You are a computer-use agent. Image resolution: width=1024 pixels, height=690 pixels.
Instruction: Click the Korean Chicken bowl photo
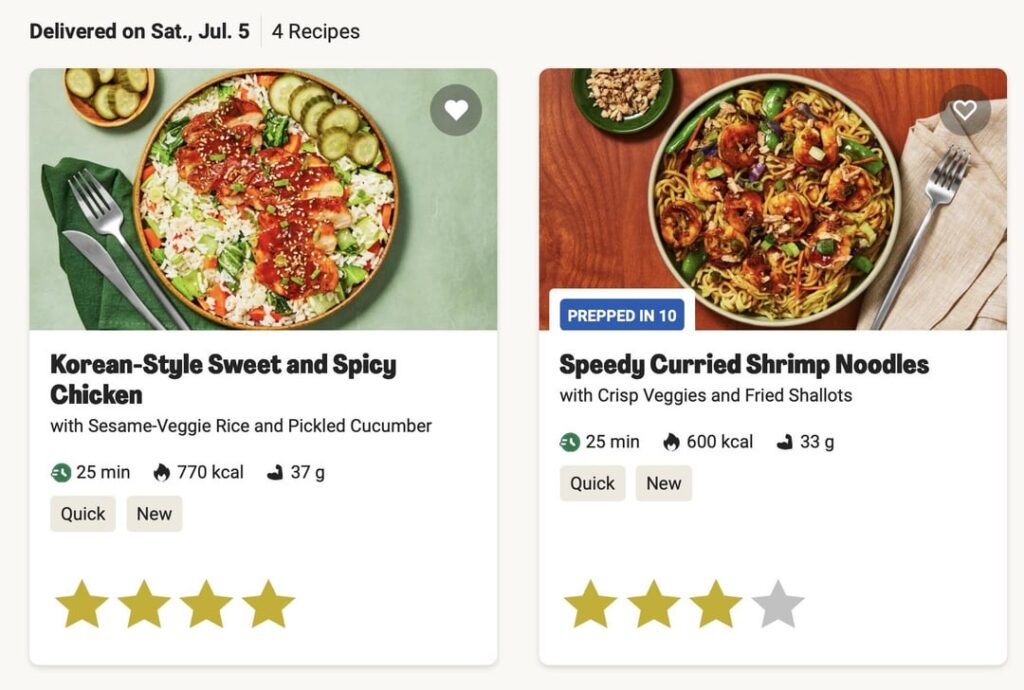(265, 198)
